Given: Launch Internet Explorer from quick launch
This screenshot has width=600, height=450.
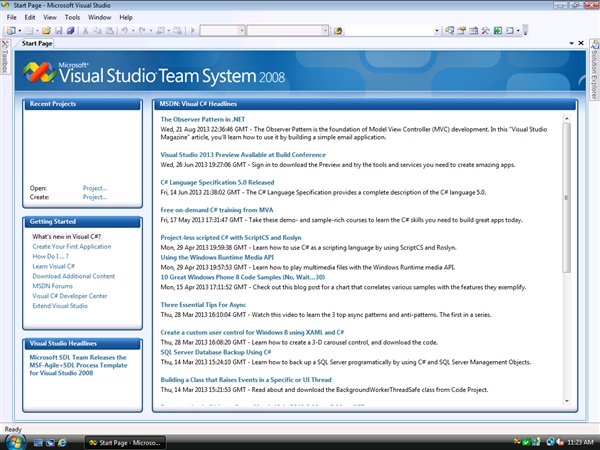Looking at the screenshot, I should [62, 443].
